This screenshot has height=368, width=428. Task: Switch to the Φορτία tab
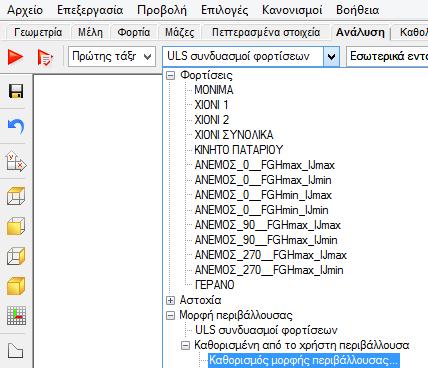click(x=134, y=32)
